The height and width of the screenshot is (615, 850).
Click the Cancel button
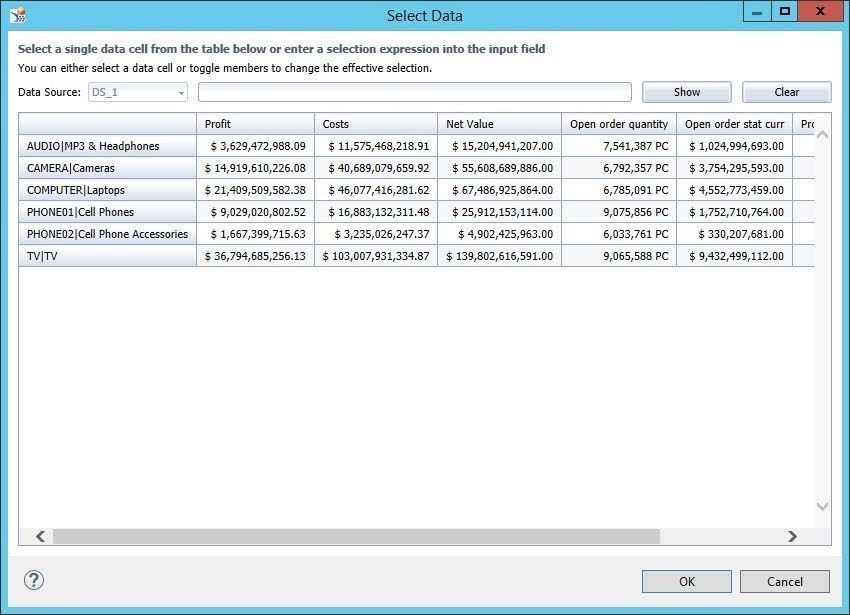point(785,581)
